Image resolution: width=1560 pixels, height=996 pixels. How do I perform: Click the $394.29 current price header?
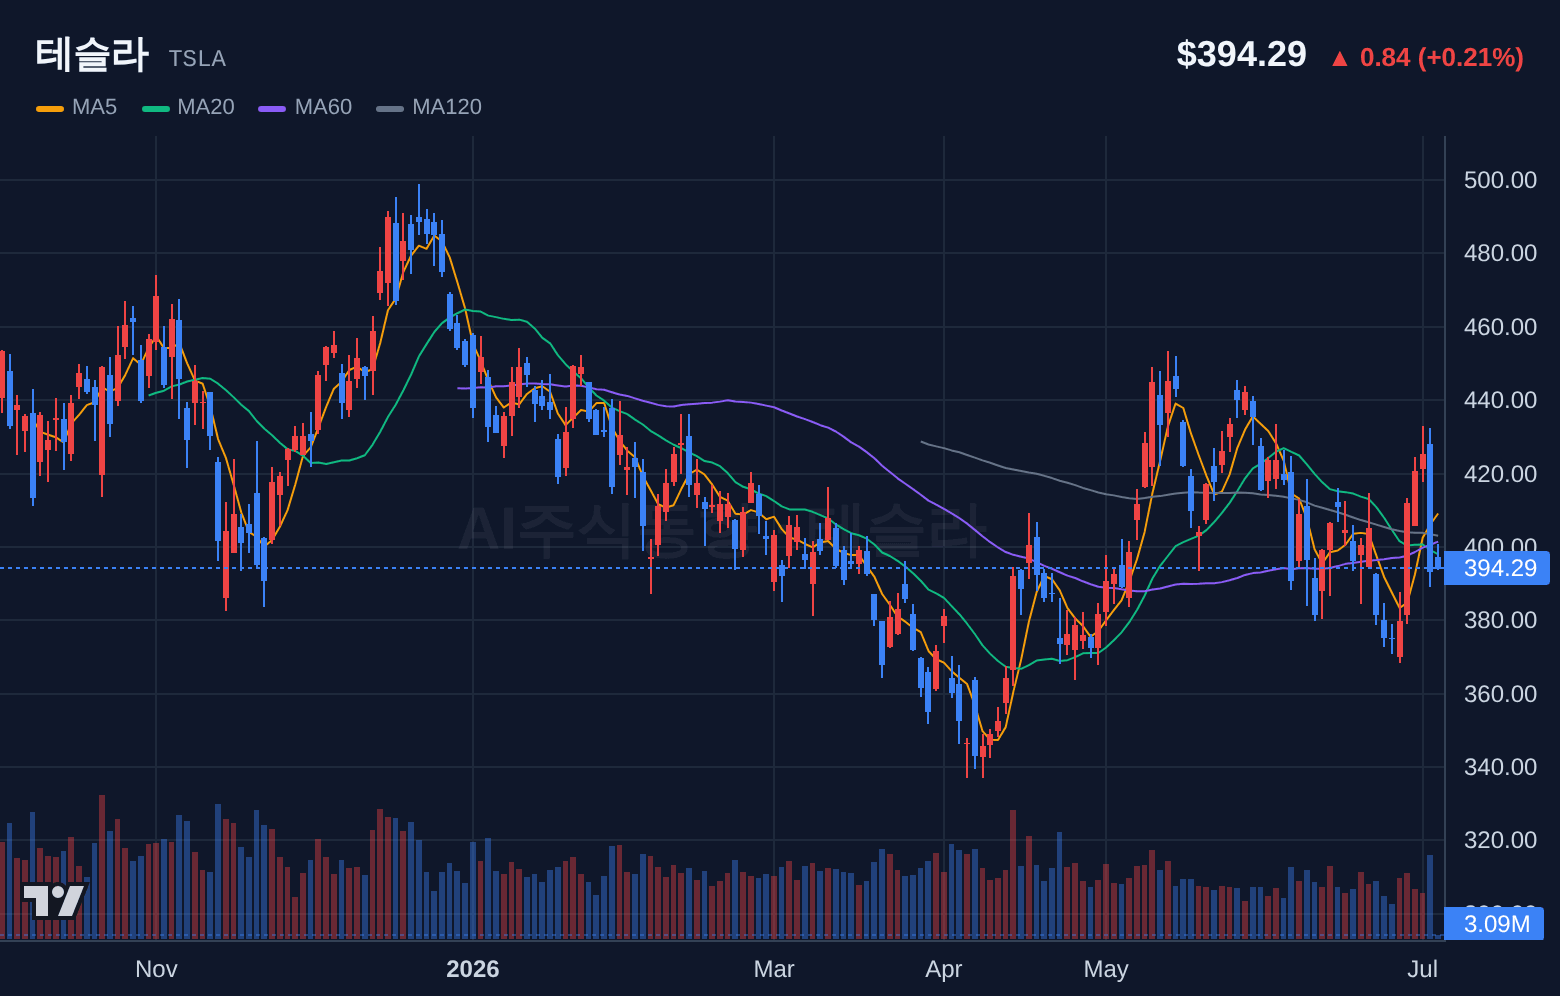point(1241,54)
